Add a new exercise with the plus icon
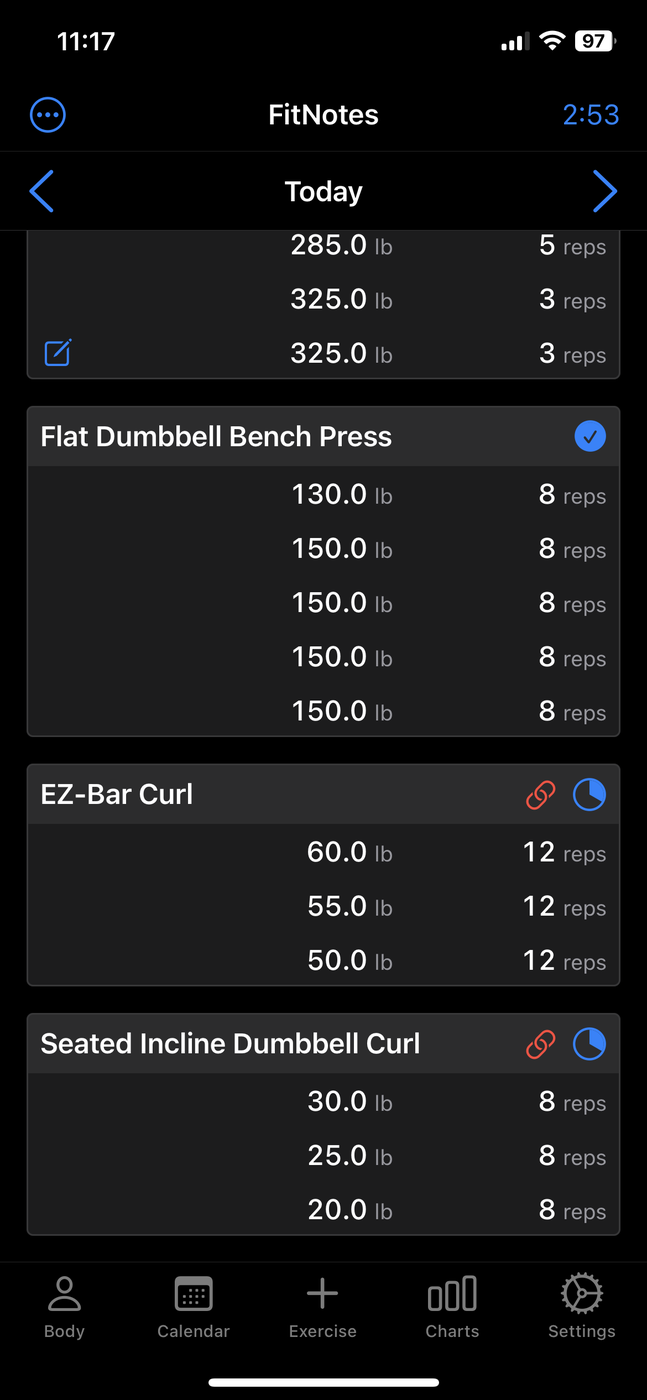This screenshot has height=1400, width=647. (322, 1306)
